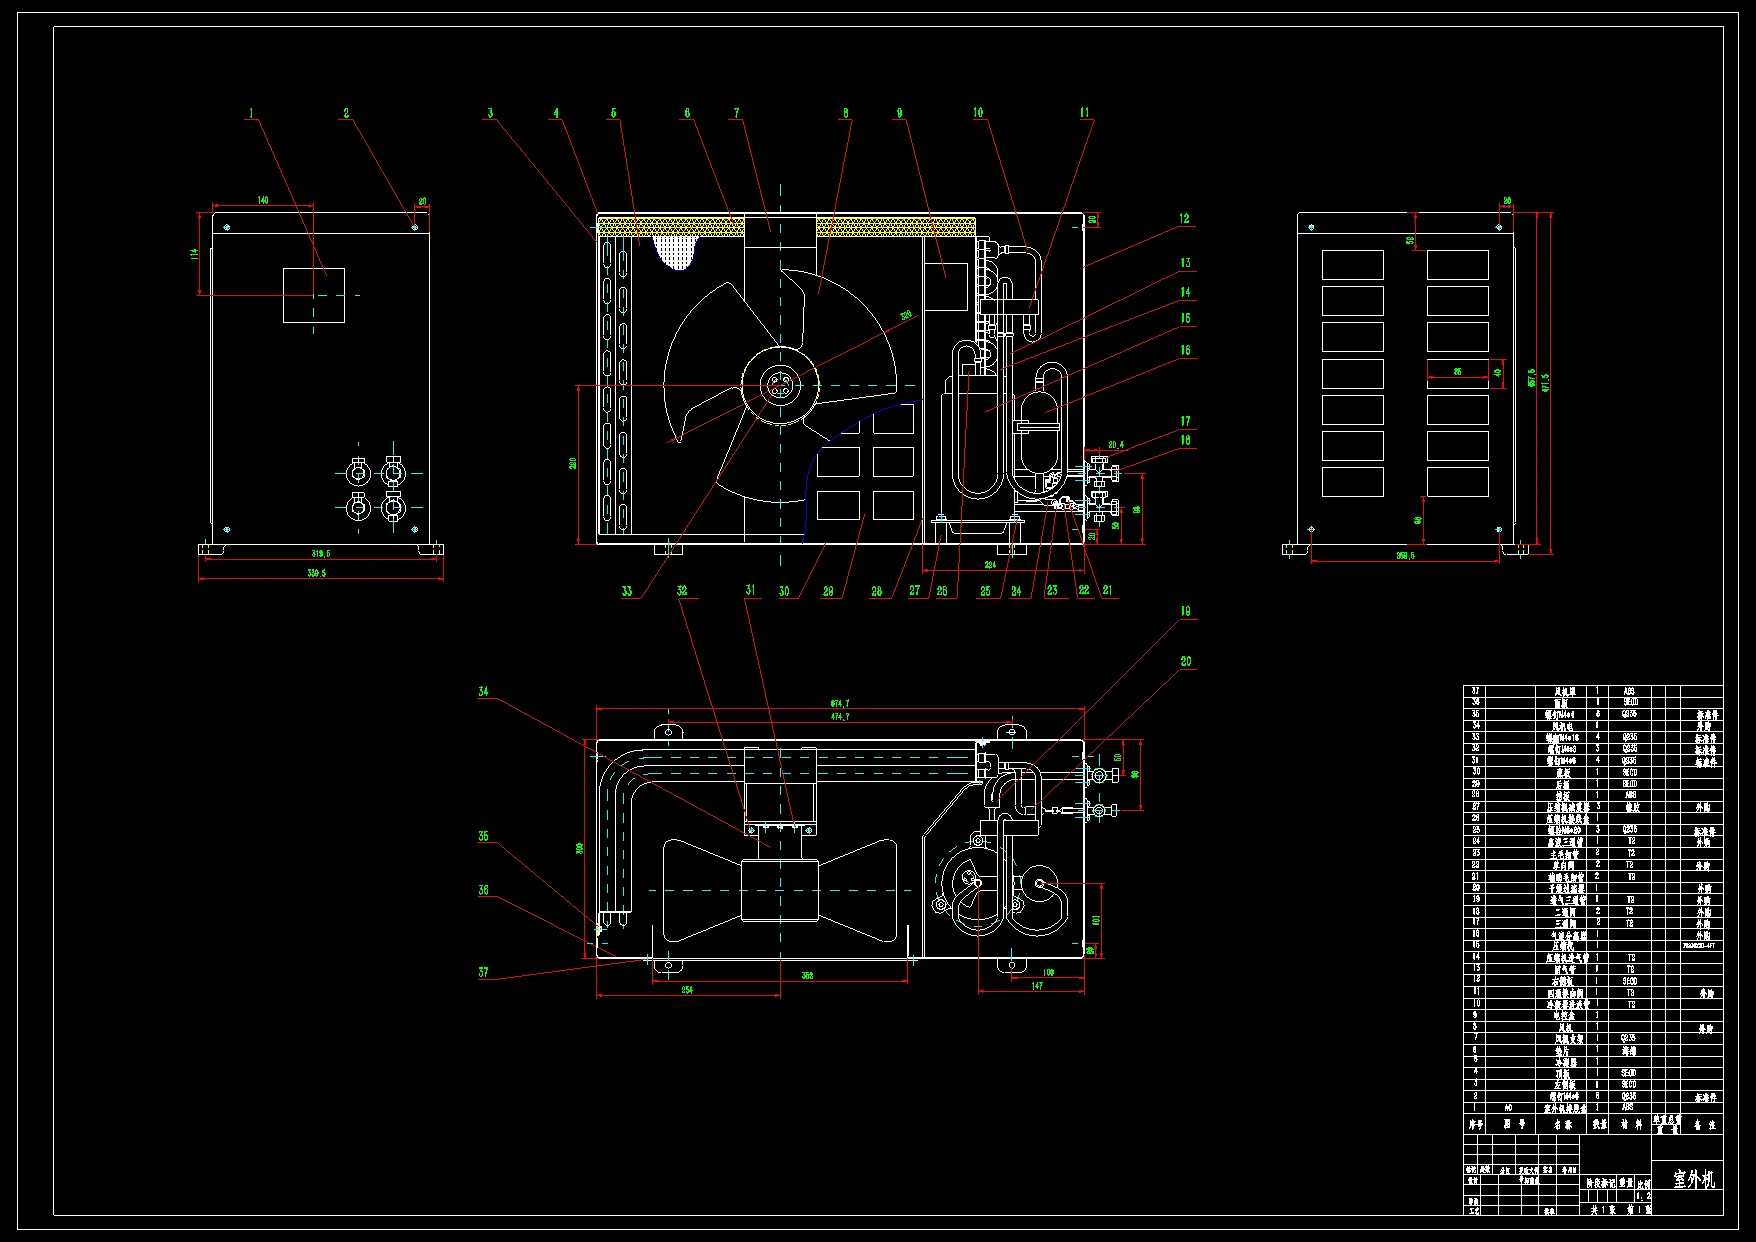Select leader callout label 7 above front view
The height and width of the screenshot is (1242, 1756).
pos(737,113)
